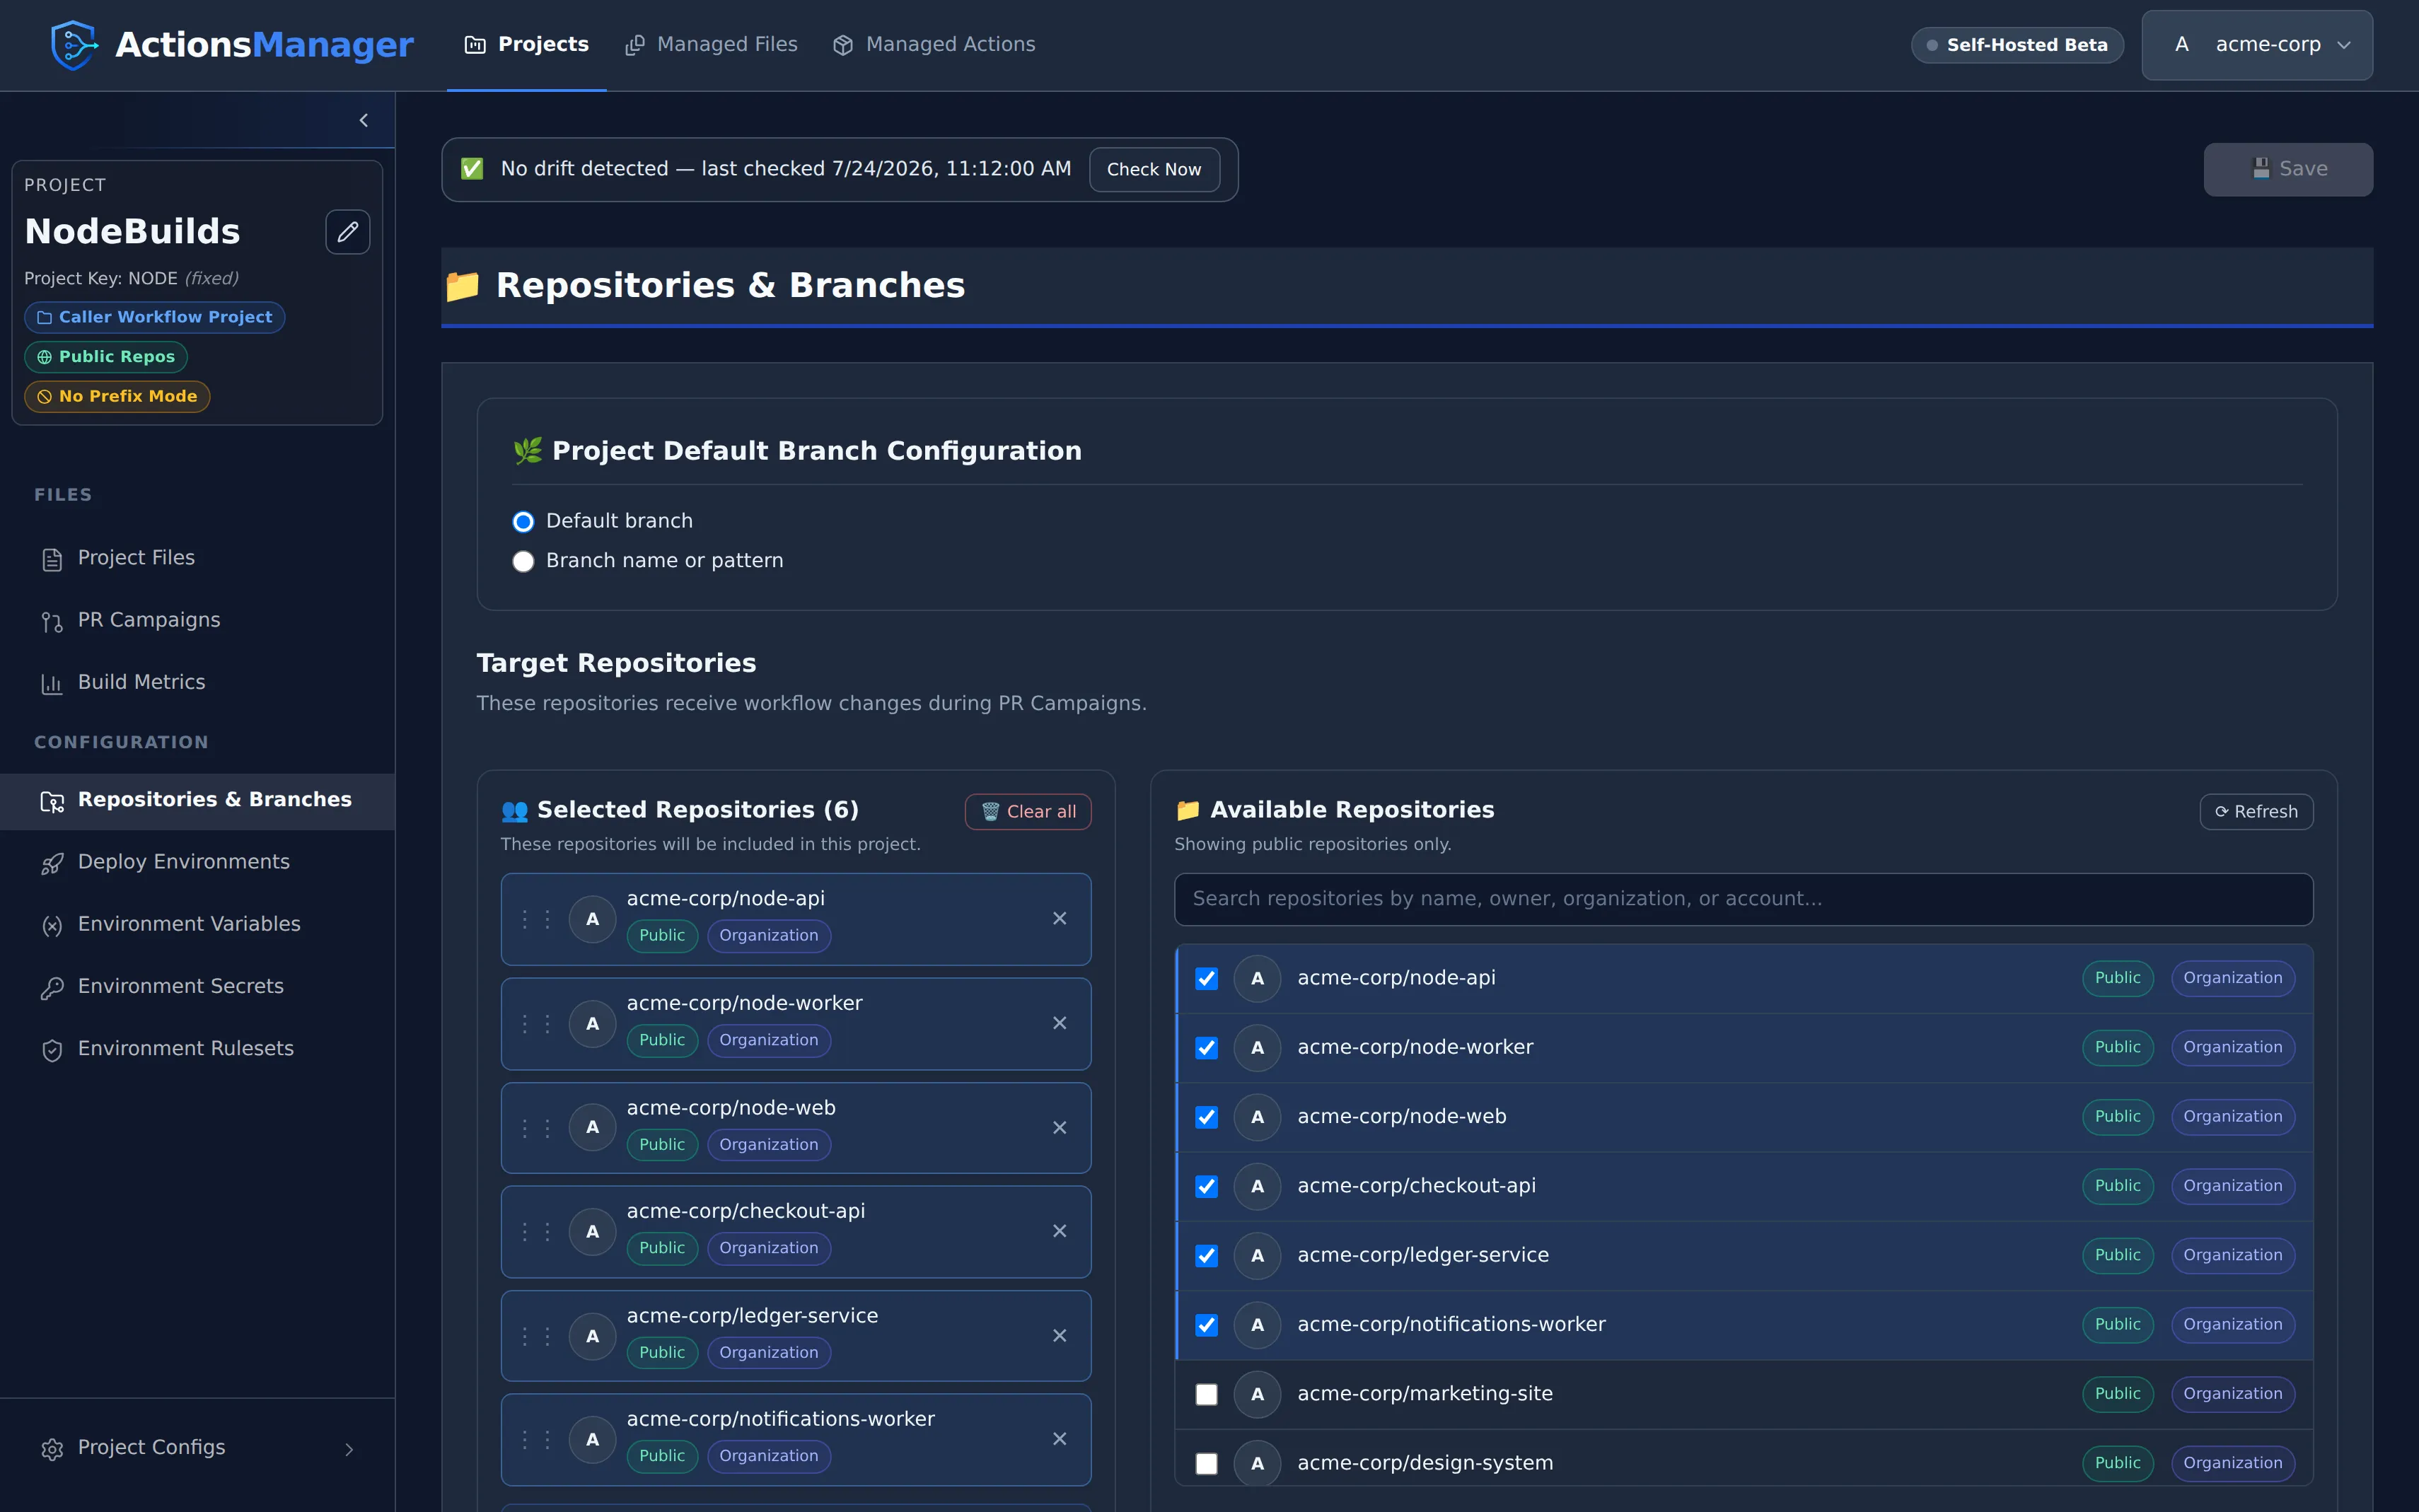Open the acme-corp account dropdown
This screenshot has height=1512, width=2419.
[x=2257, y=45]
